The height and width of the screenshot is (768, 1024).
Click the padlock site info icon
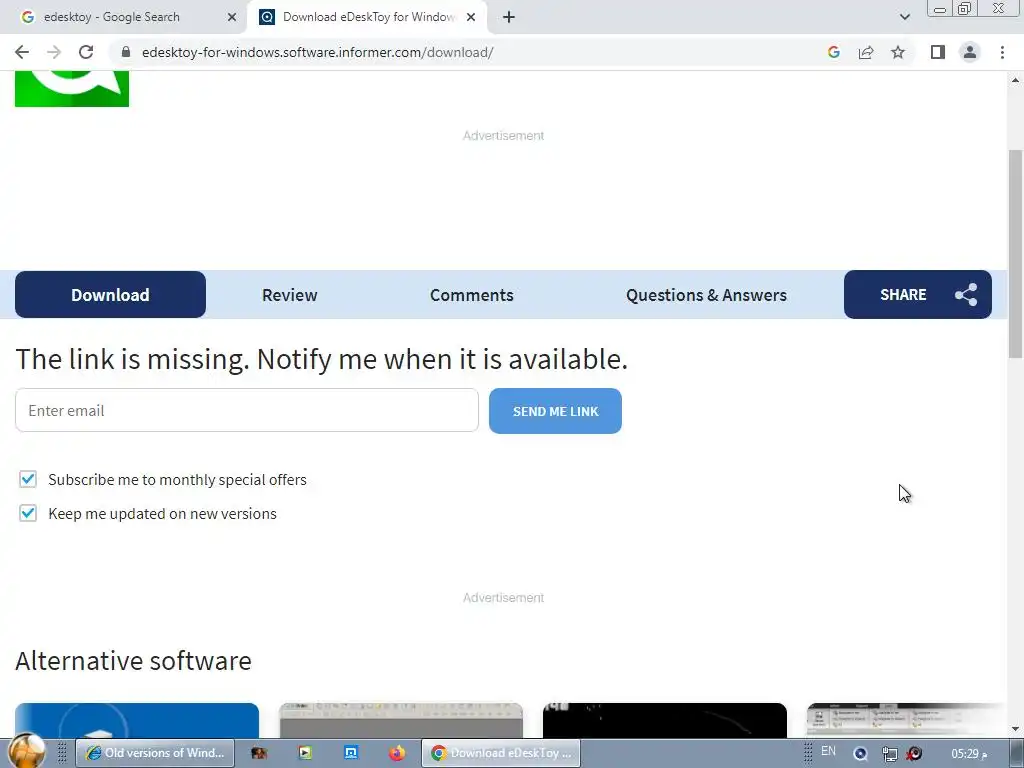pyautogui.click(x=125, y=52)
